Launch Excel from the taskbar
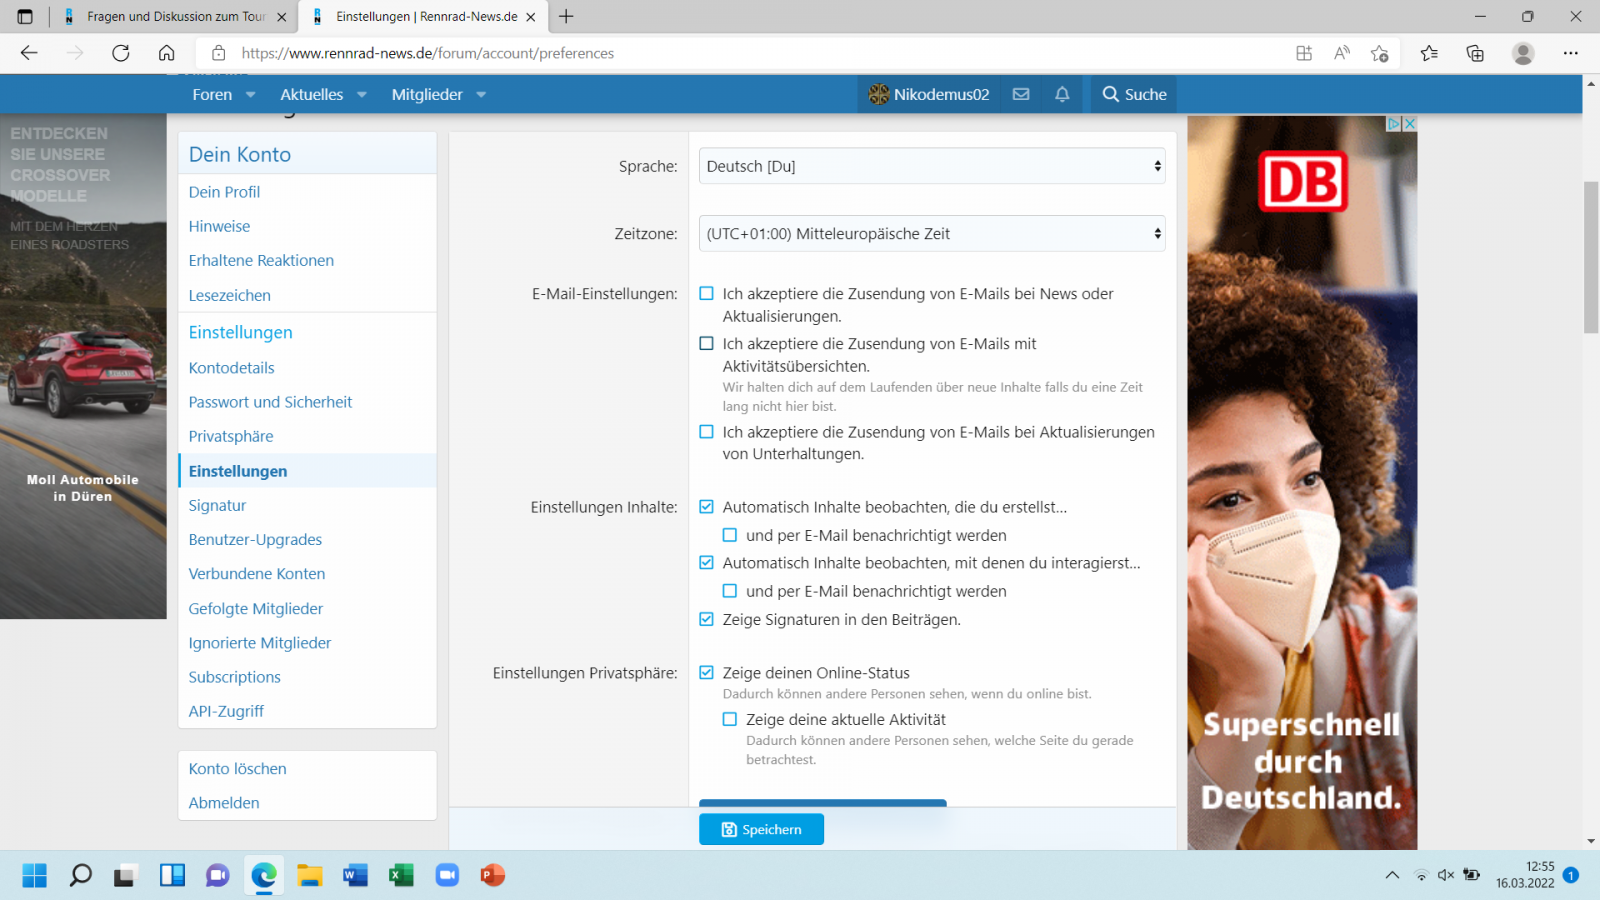Screen dimensions: 1600x900 pyautogui.click(x=401, y=875)
